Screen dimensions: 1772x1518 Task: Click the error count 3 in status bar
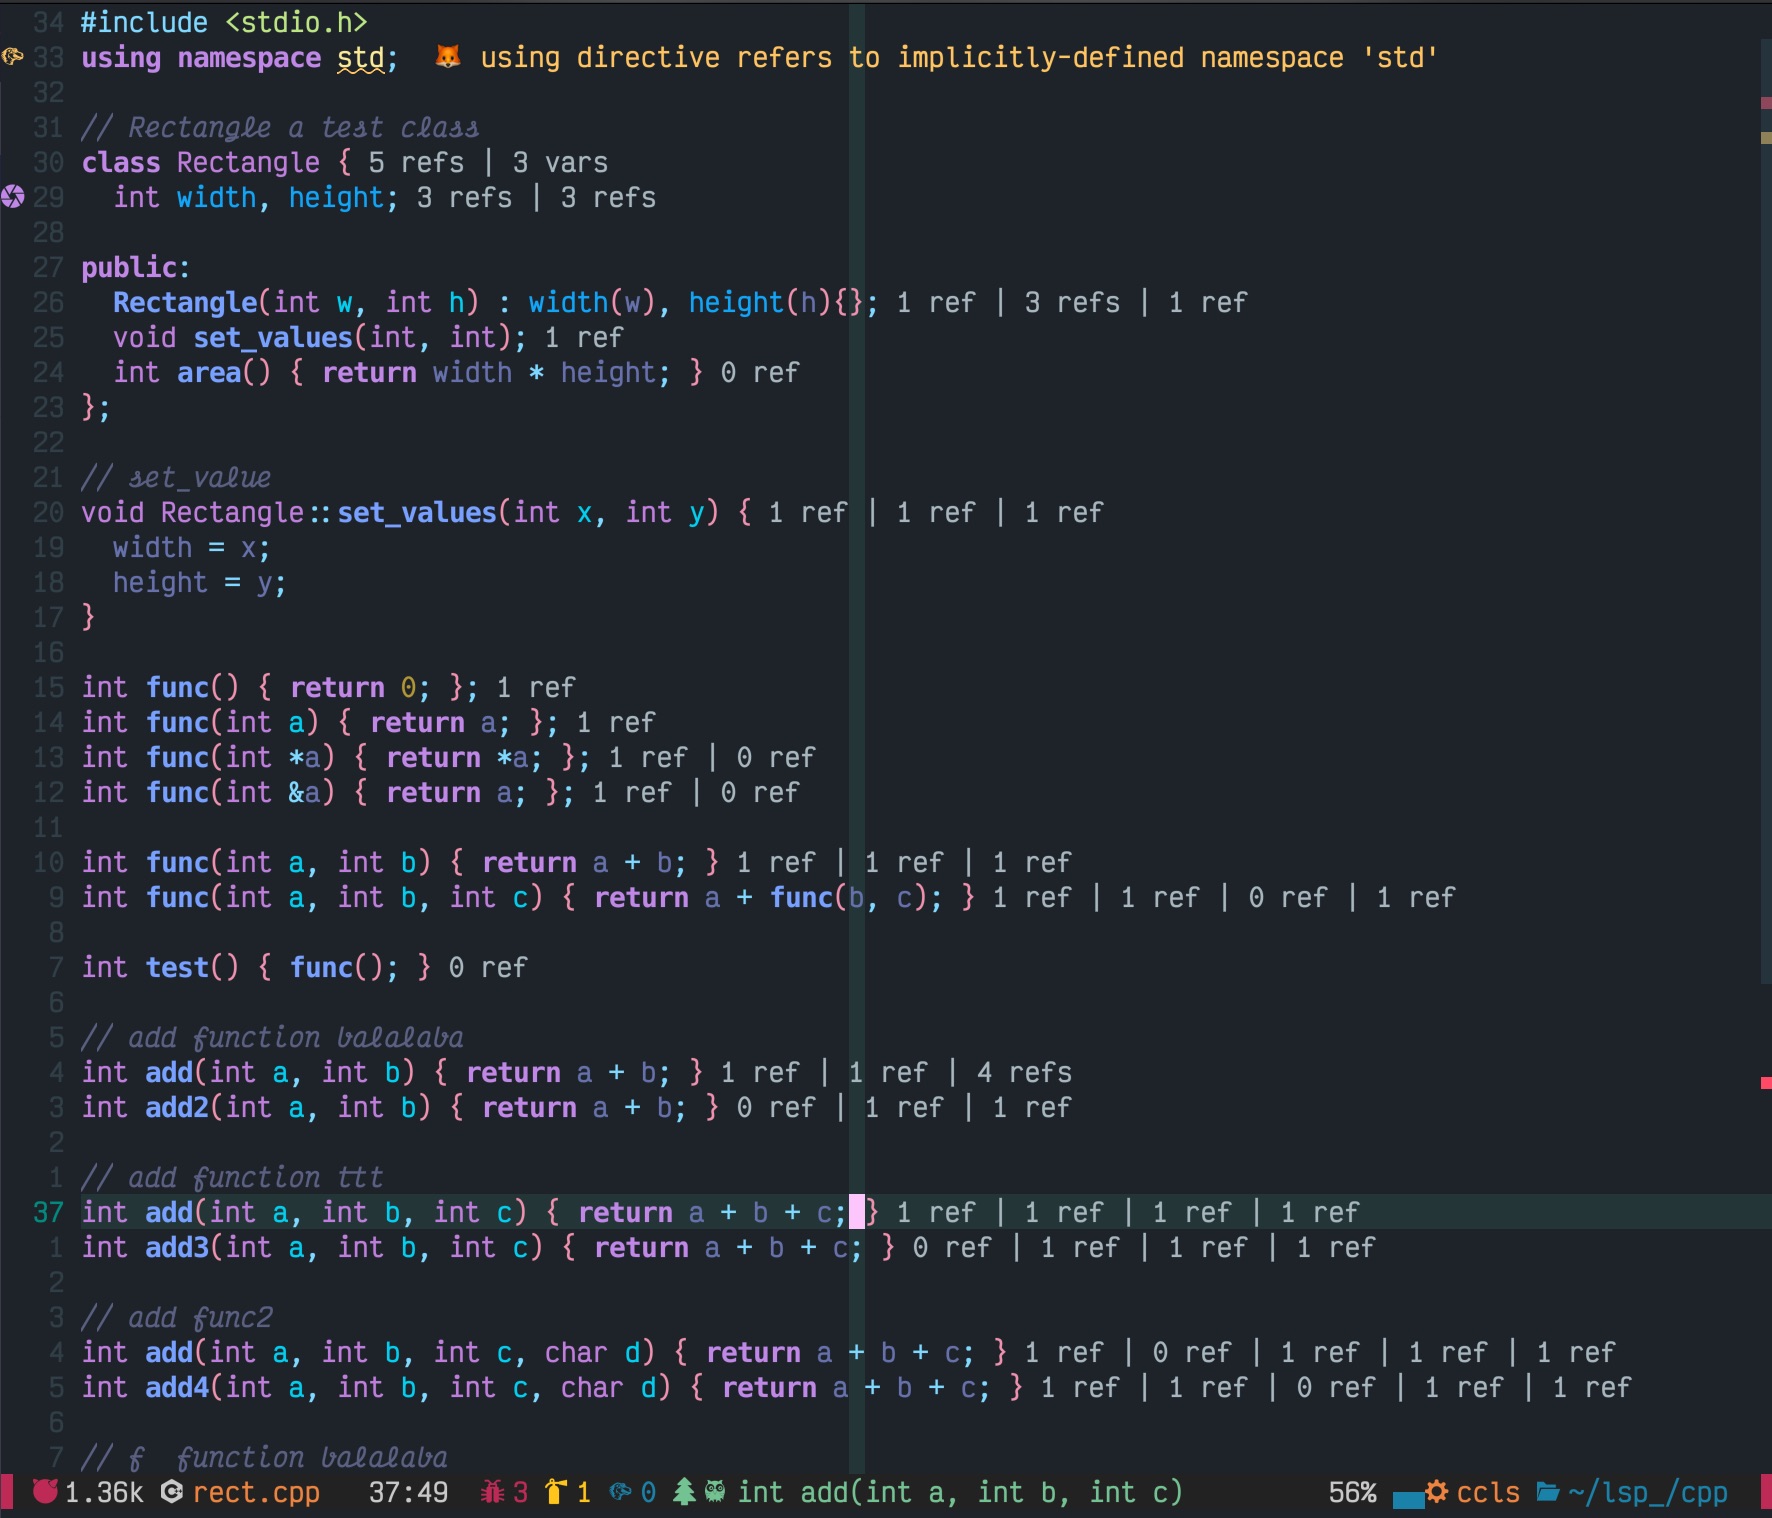pos(520,1493)
